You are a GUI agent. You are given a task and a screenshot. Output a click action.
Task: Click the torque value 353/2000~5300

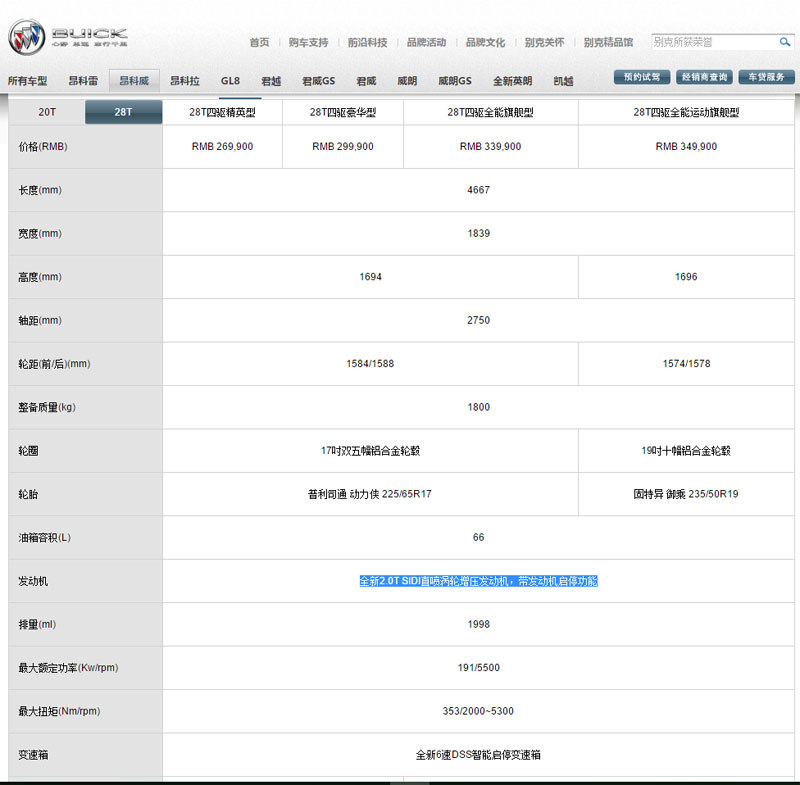[479, 711]
